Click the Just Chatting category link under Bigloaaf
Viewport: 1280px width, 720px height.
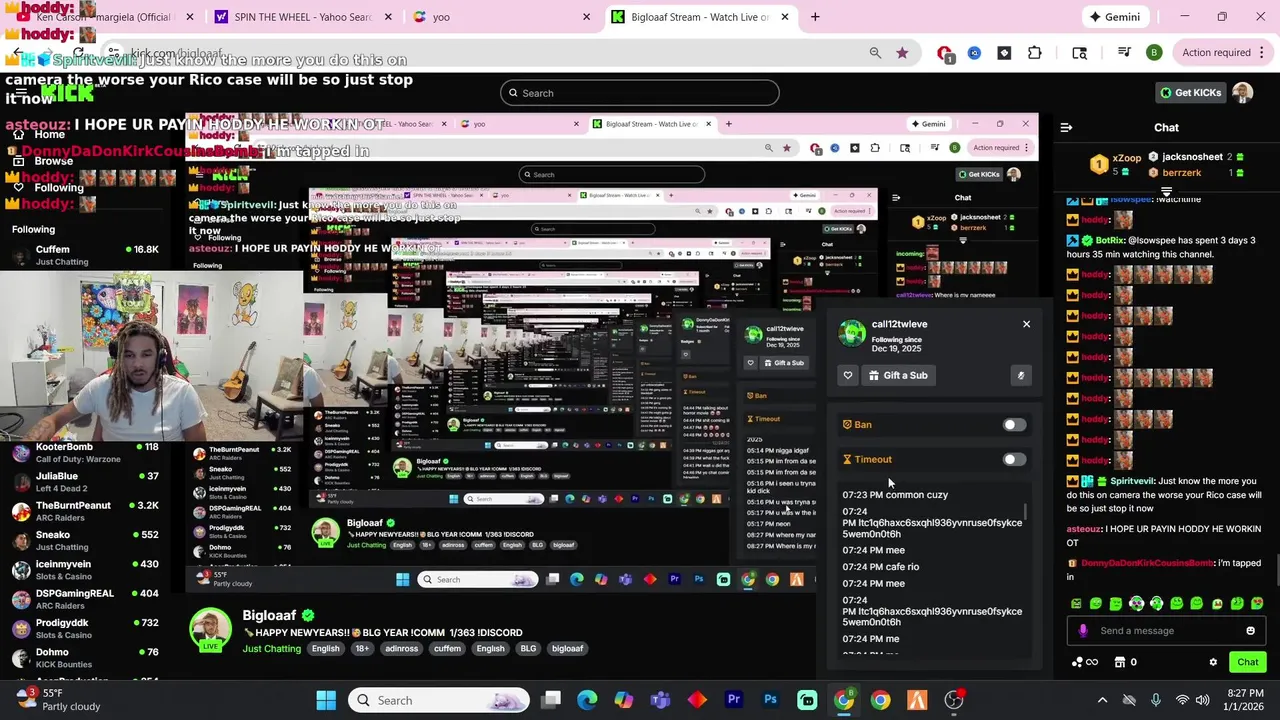(x=271, y=649)
